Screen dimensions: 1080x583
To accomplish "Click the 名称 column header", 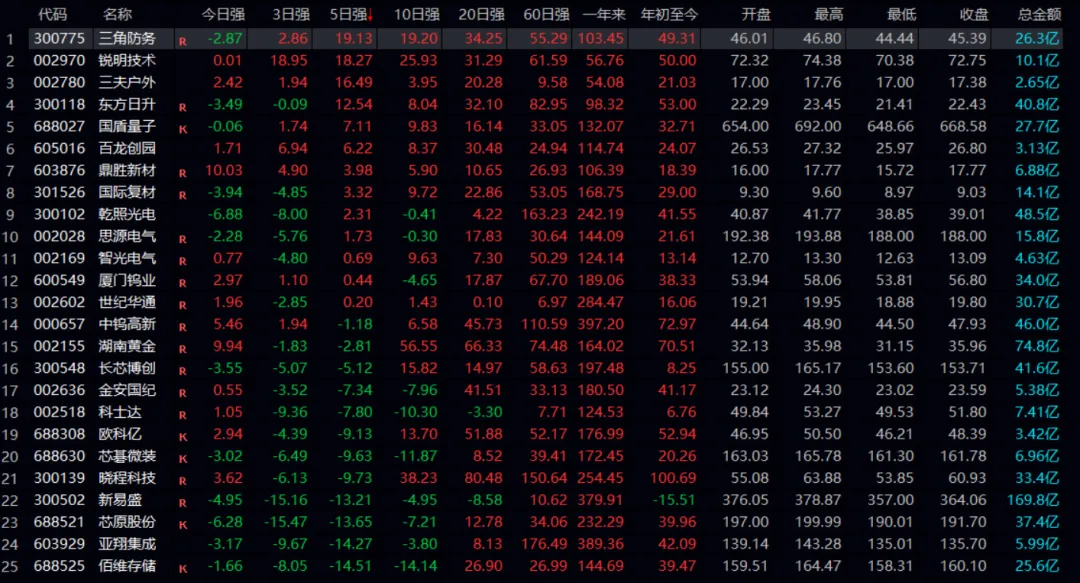I will click(x=117, y=14).
